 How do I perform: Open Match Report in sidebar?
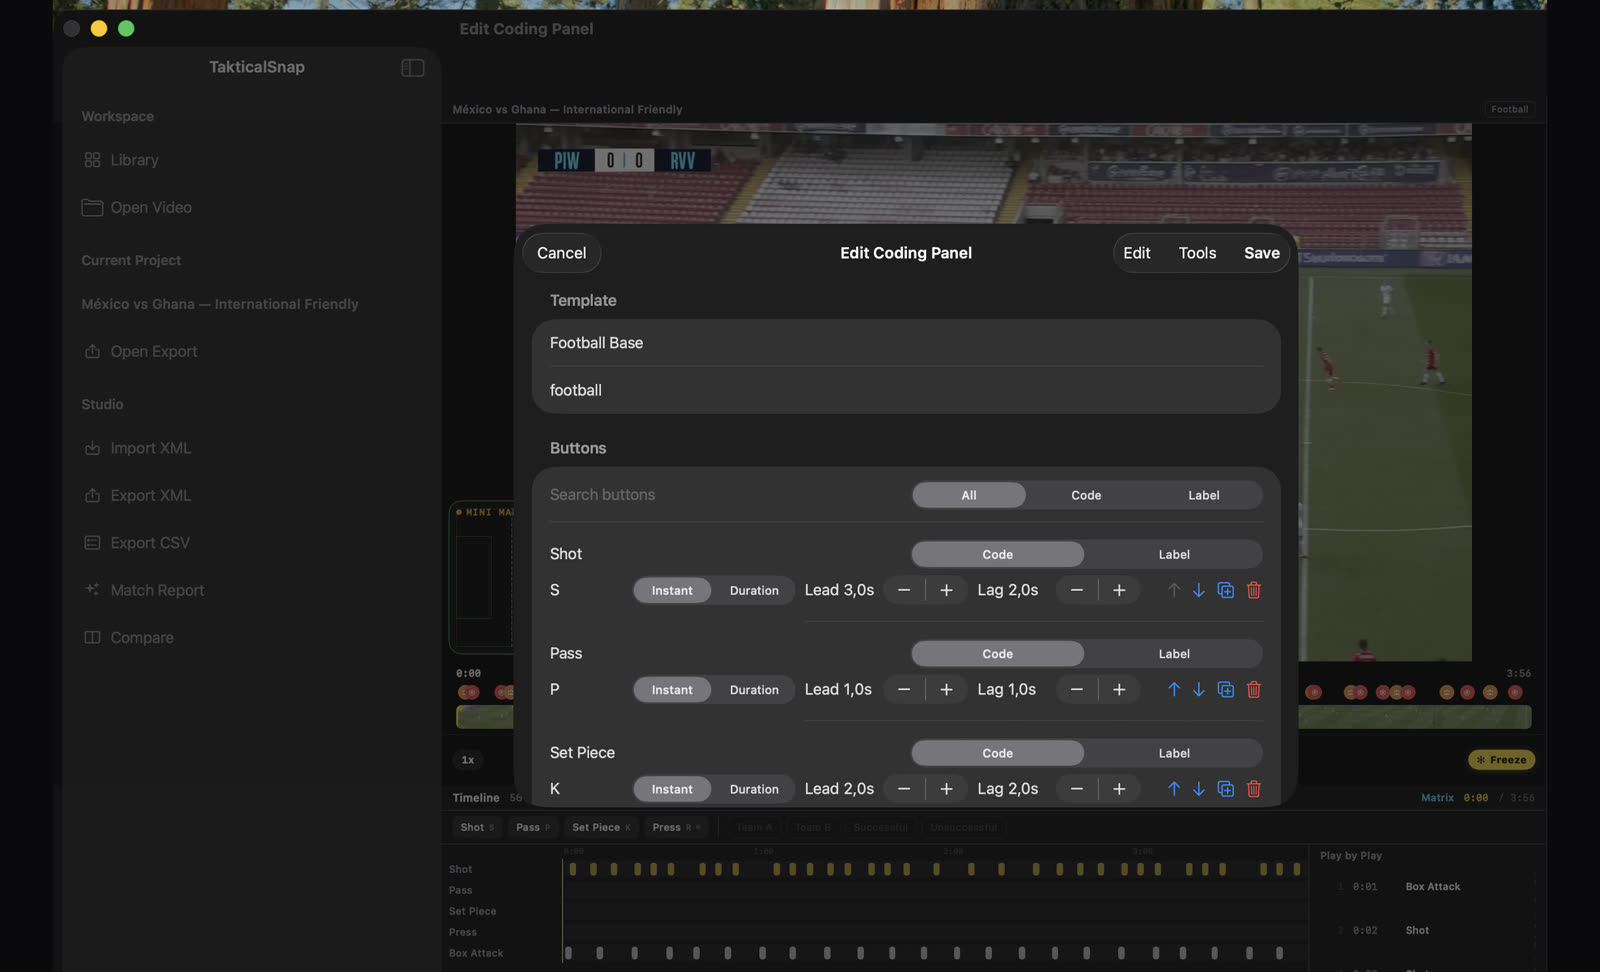click(x=144, y=590)
